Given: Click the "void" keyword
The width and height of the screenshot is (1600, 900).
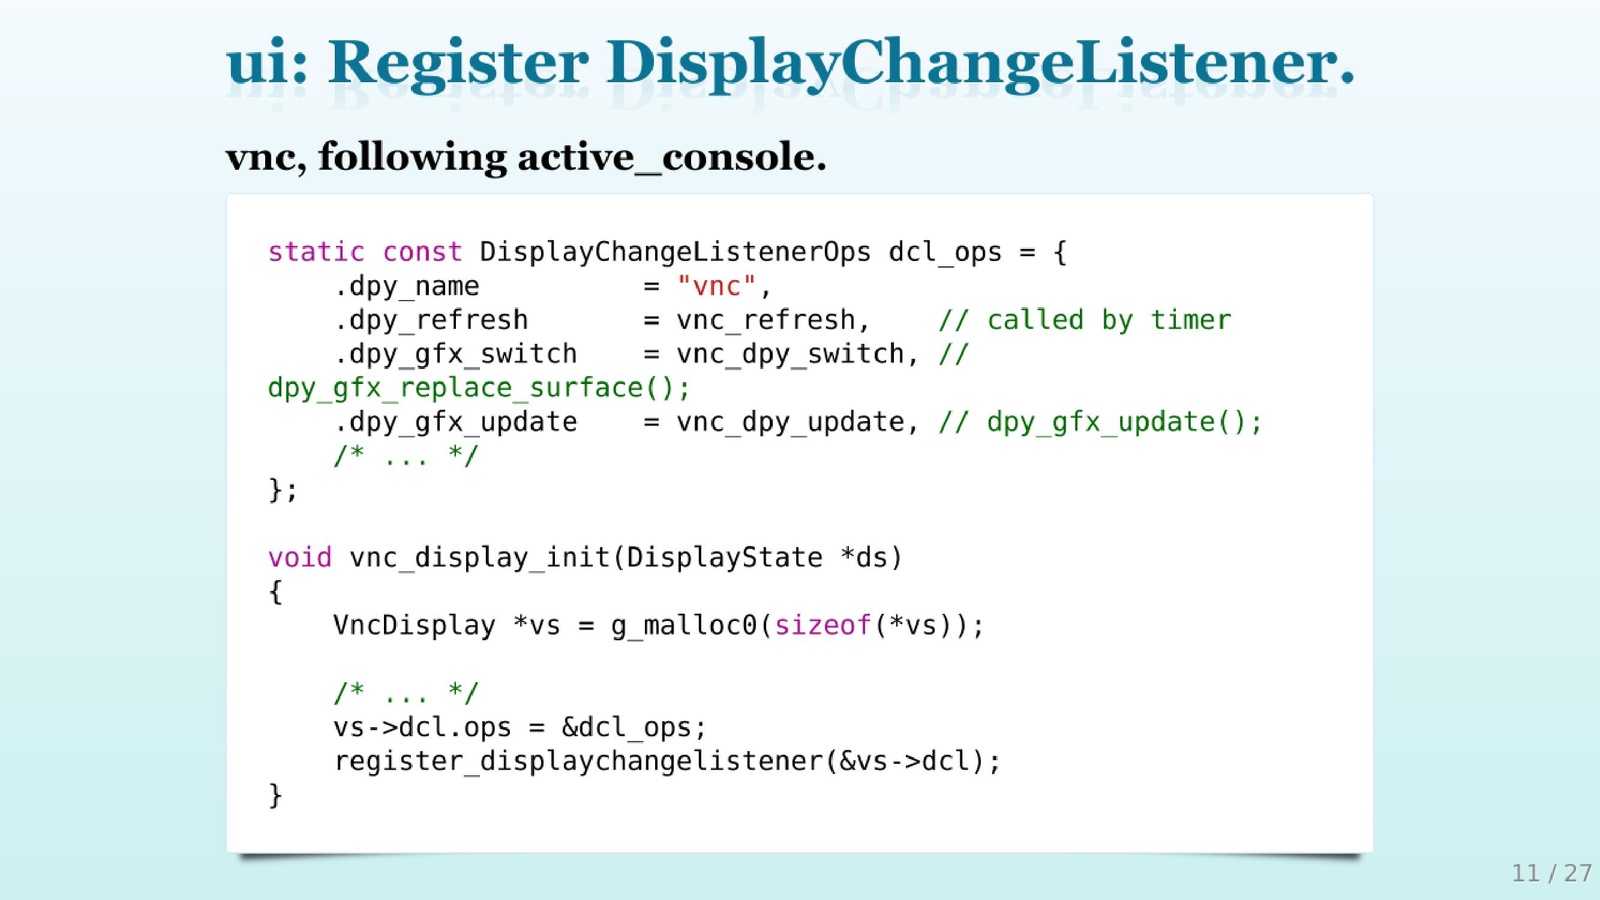Looking at the screenshot, I should click(299, 557).
